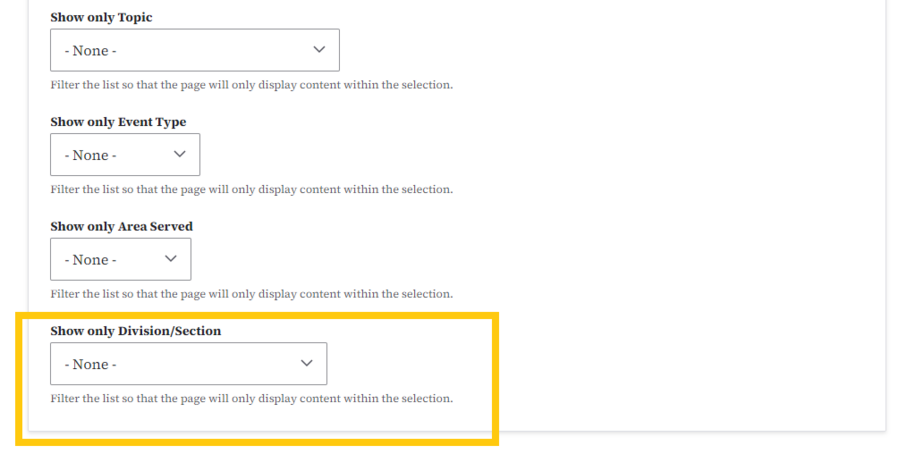Click the filter help text under Division/Section dropdown
The height and width of the screenshot is (454, 915).
pos(251,399)
